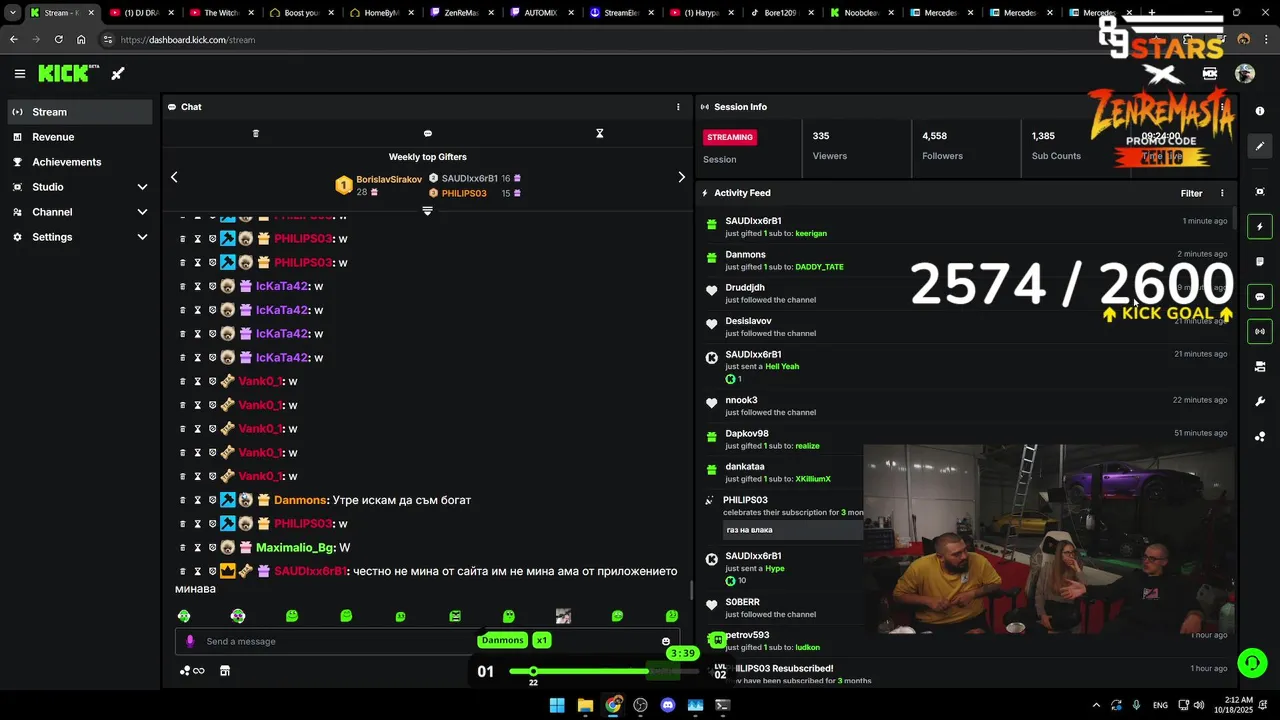Screen dimensions: 1280x720
Task: Switch to the StreamElements browser tab
Action: tap(622, 13)
